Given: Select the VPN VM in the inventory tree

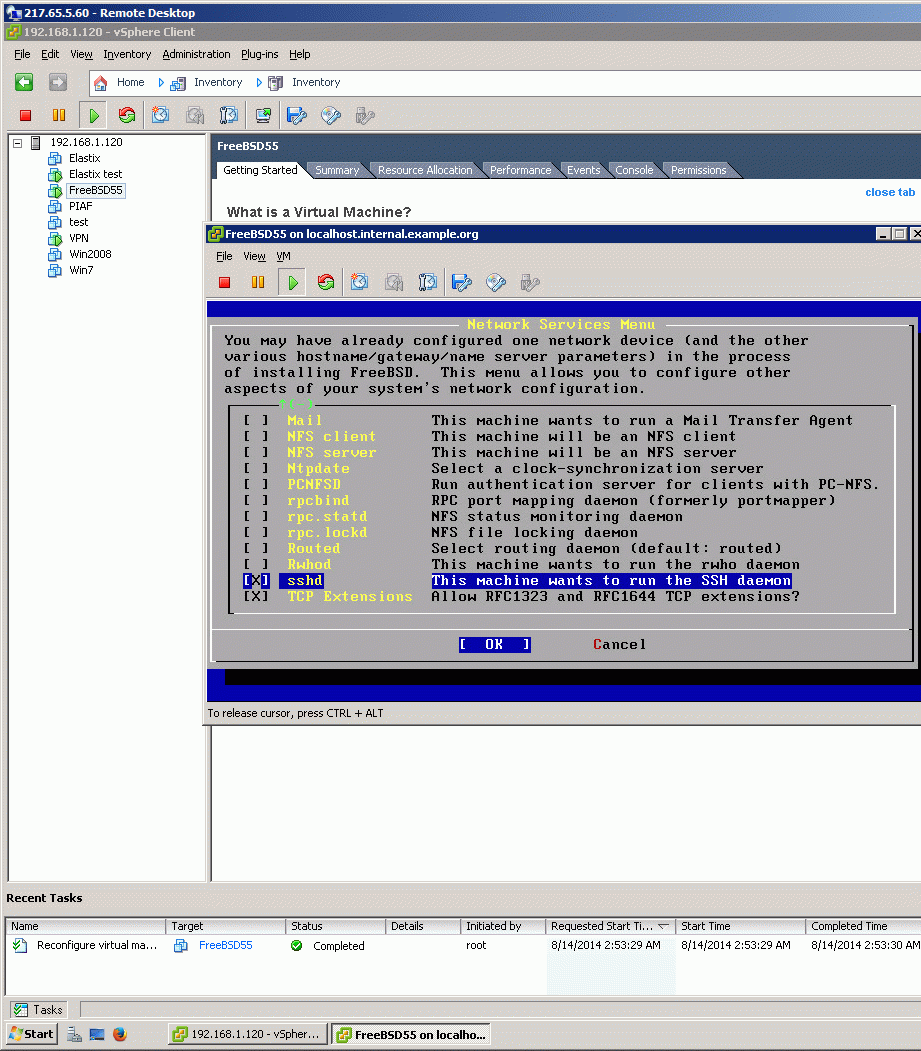Looking at the screenshot, I should tap(78, 238).
